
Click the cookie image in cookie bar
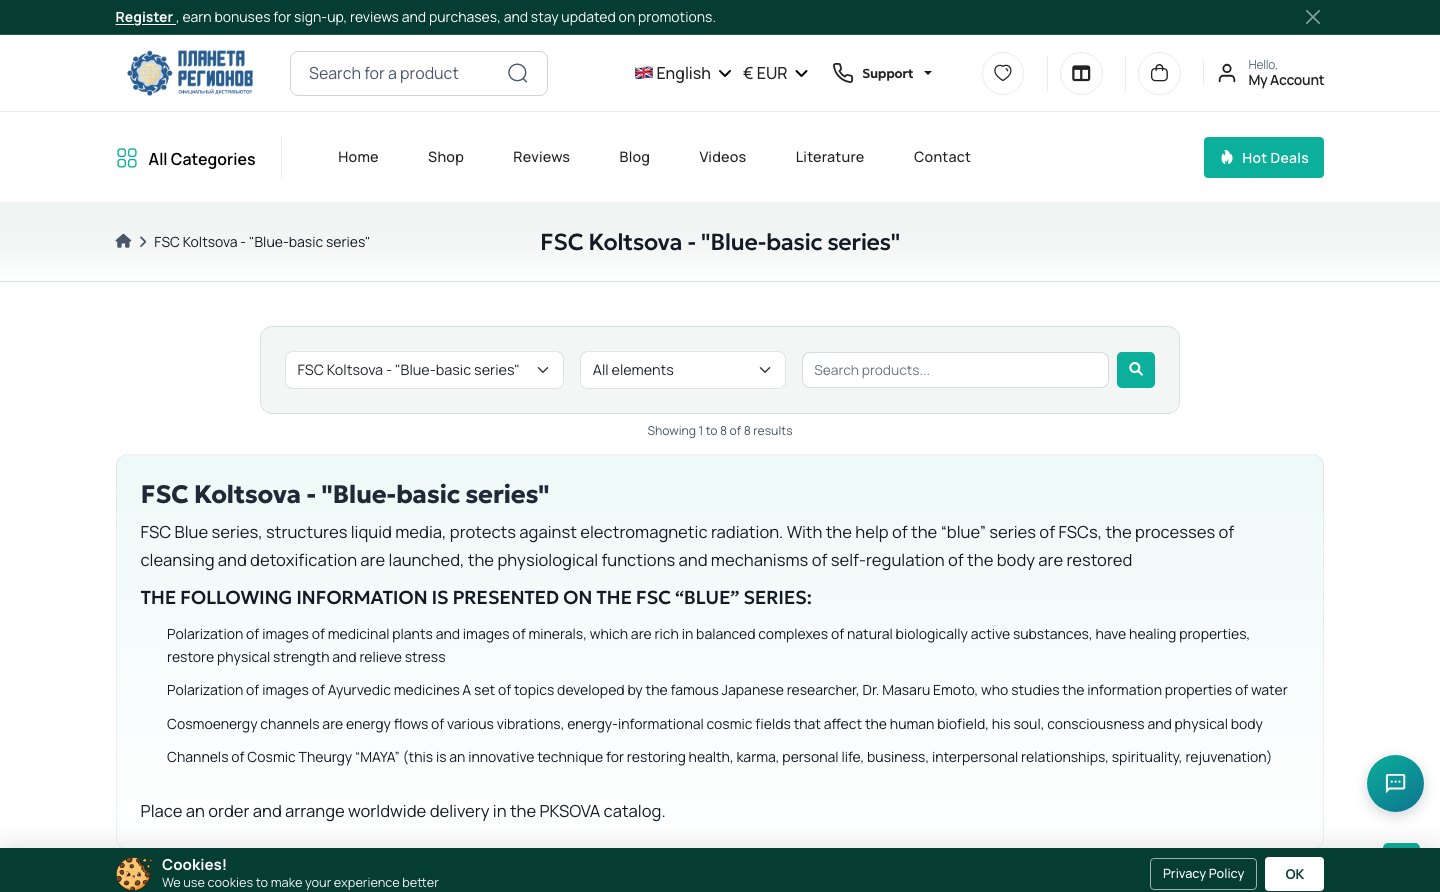pyautogui.click(x=133, y=873)
